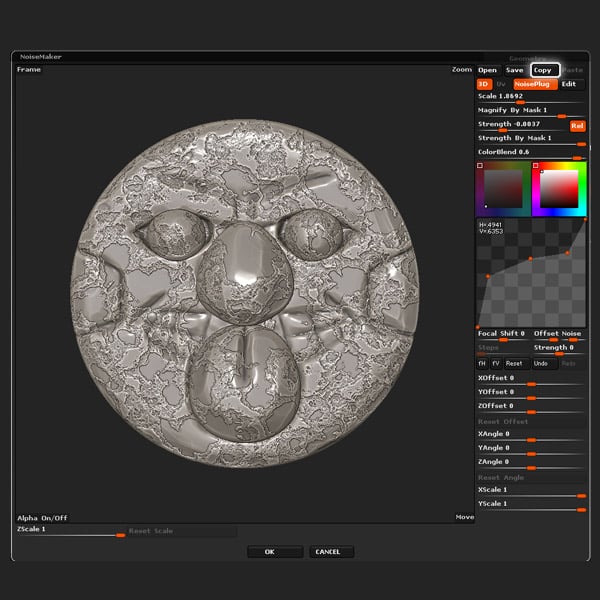Enable the NoisePlug toggle
Screen dimensions: 600x600
534,85
